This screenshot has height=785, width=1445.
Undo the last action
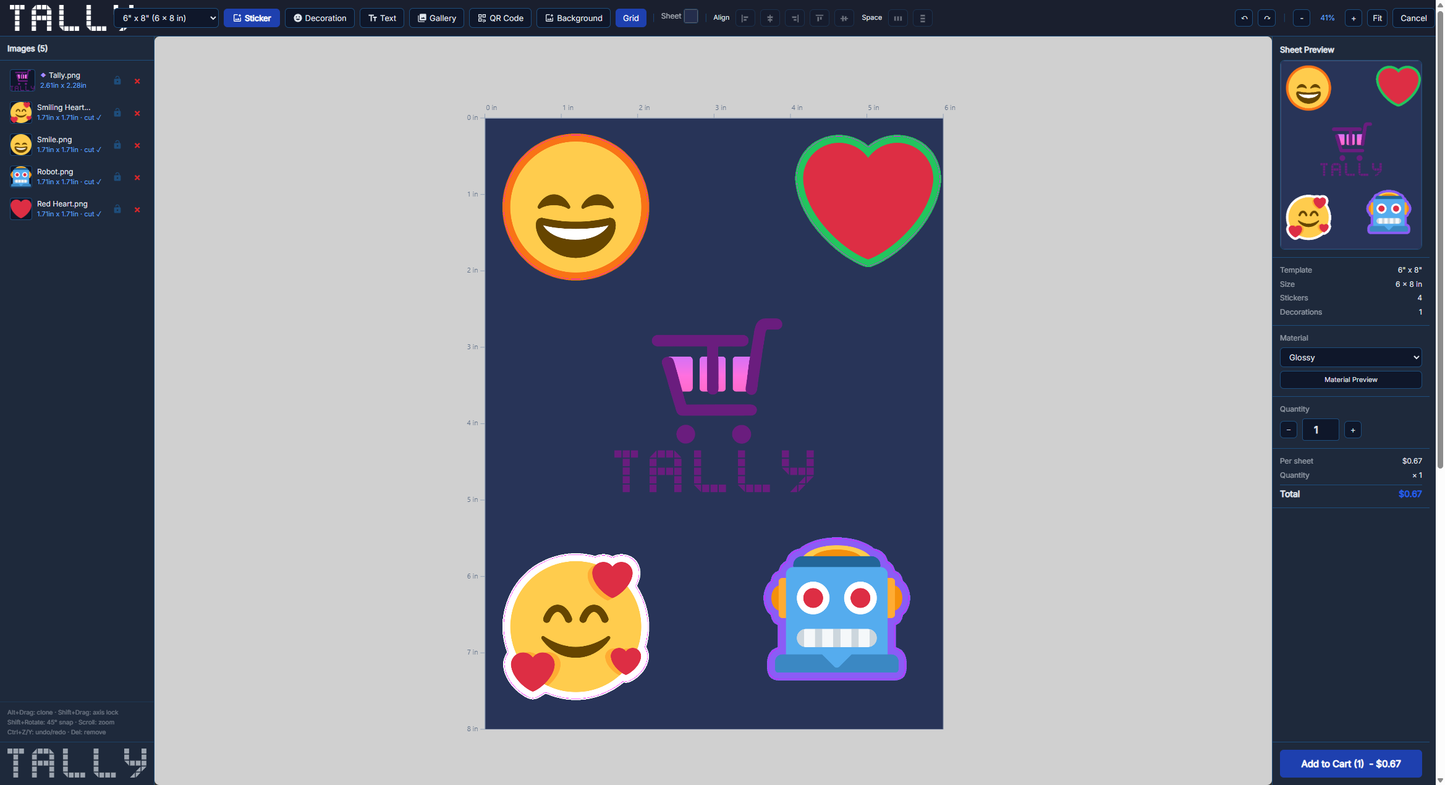click(1244, 18)
